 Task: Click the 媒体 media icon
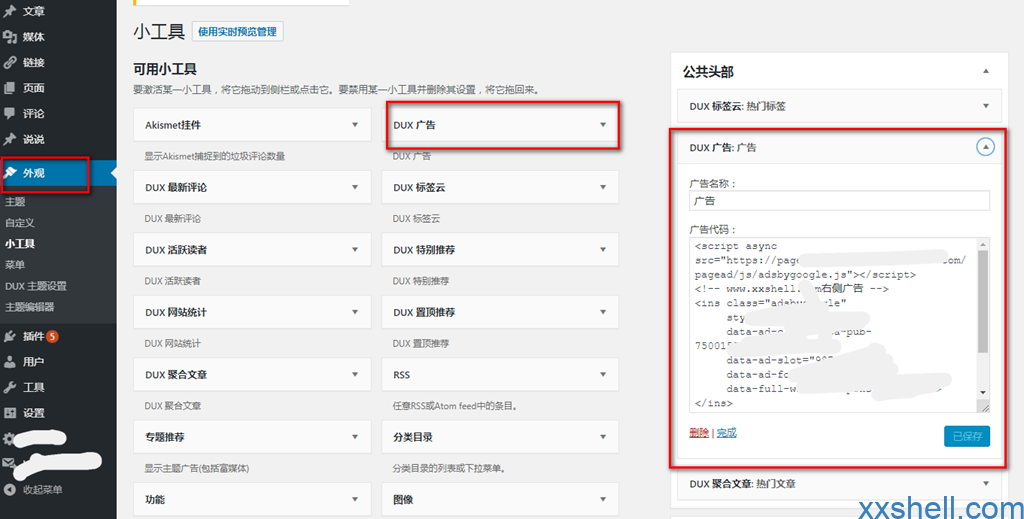10,37
